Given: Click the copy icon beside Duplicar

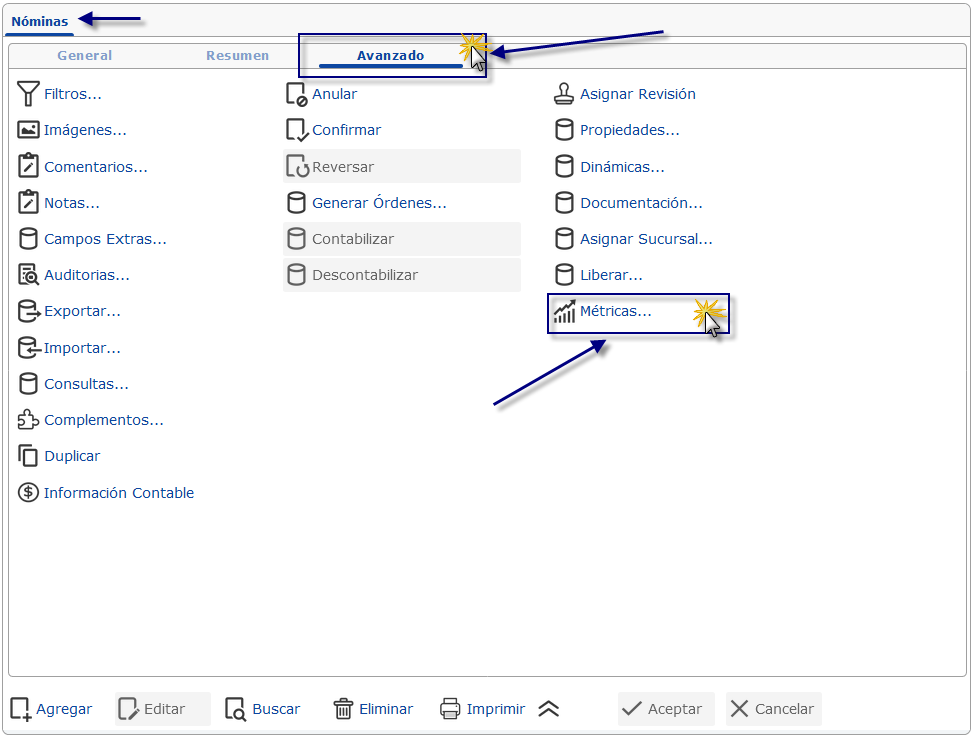Looking at the screenshot, I should 28,456.
